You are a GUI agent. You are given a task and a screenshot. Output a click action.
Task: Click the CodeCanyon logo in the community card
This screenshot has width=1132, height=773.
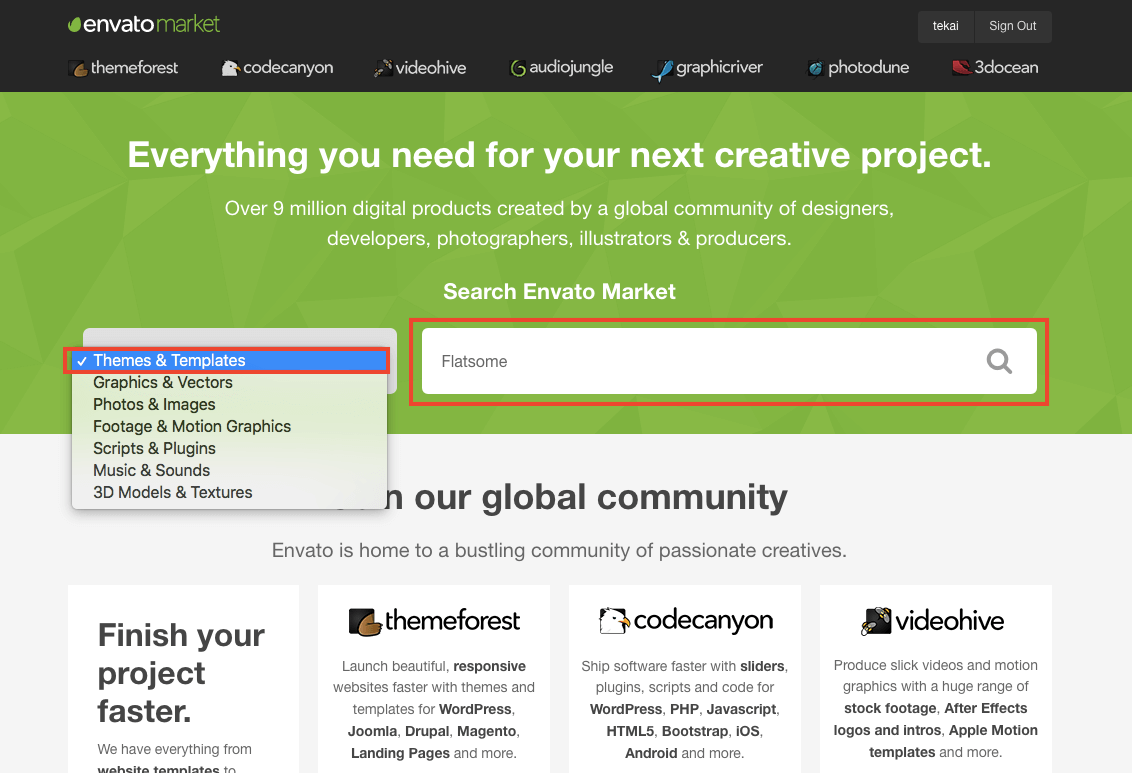tap(685, 621)
